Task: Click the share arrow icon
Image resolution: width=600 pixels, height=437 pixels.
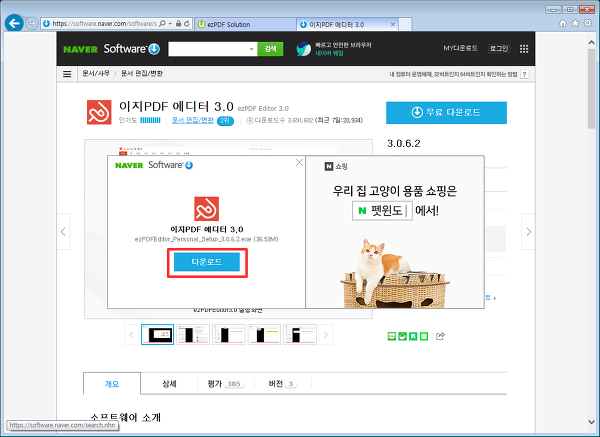Action: (440, 336)
